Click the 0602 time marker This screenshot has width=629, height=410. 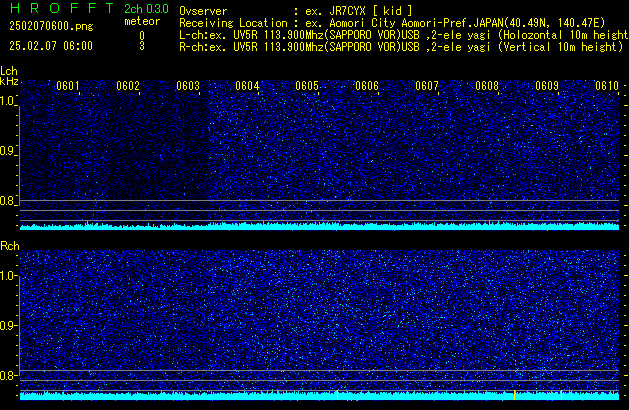point(128,86)
